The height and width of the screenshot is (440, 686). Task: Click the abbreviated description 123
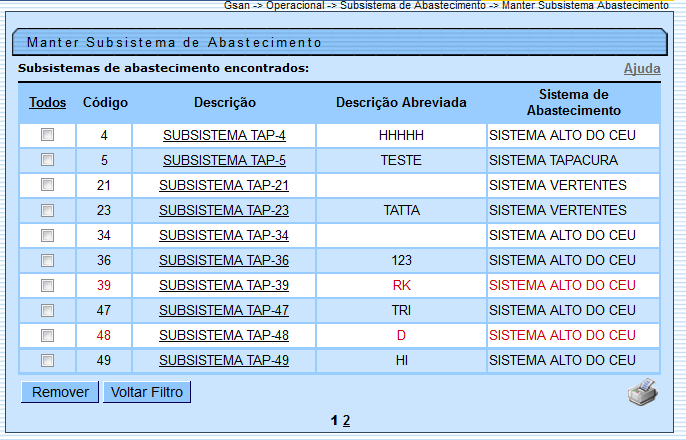[x=402, y=260]
